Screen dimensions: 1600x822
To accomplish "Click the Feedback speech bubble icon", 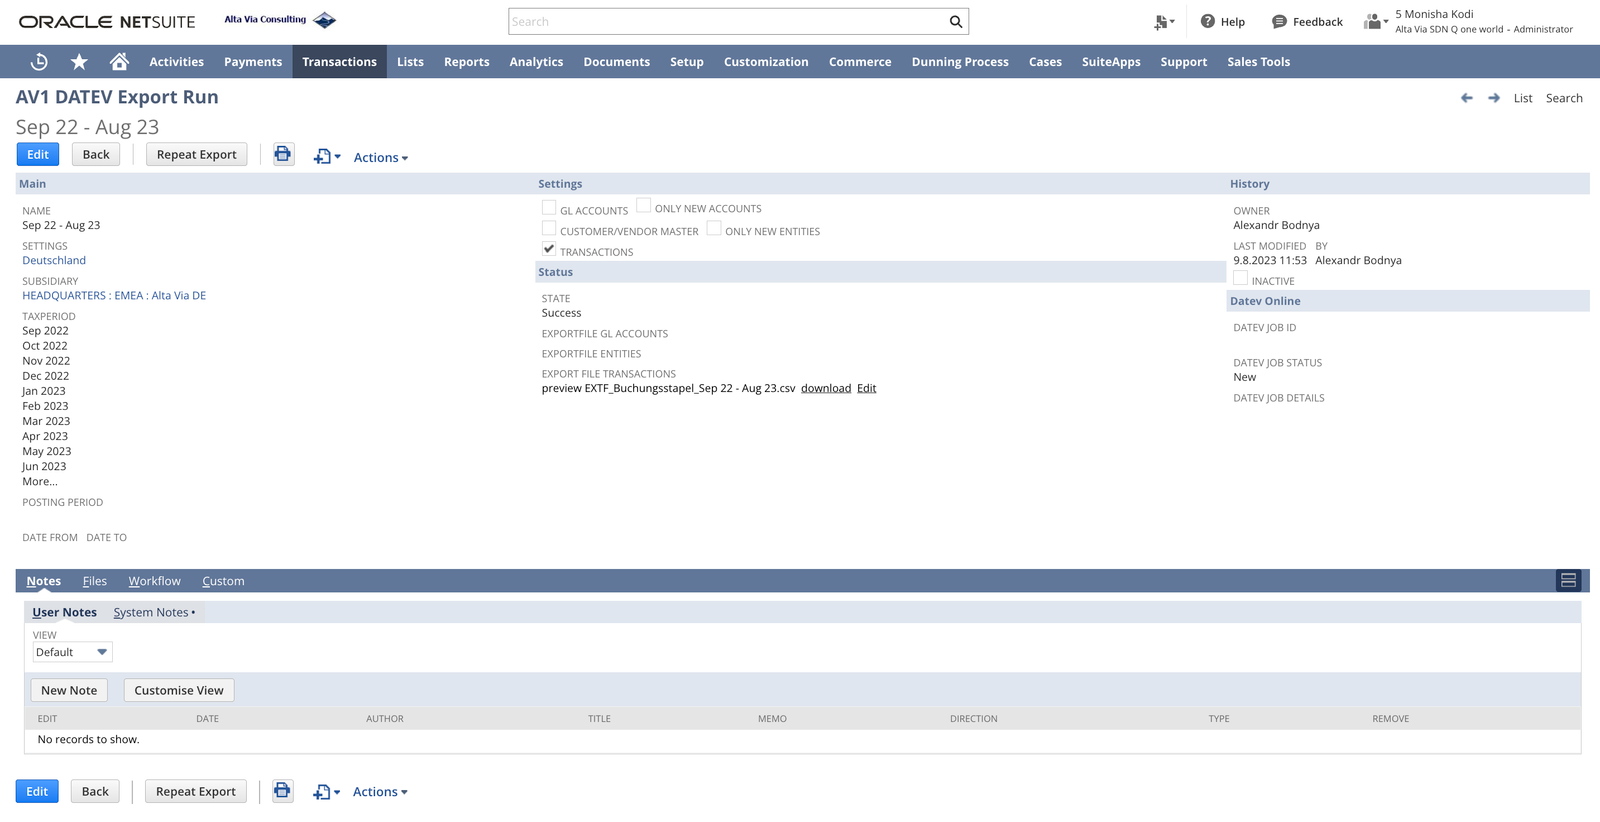I will click(x=1279, y=22).
